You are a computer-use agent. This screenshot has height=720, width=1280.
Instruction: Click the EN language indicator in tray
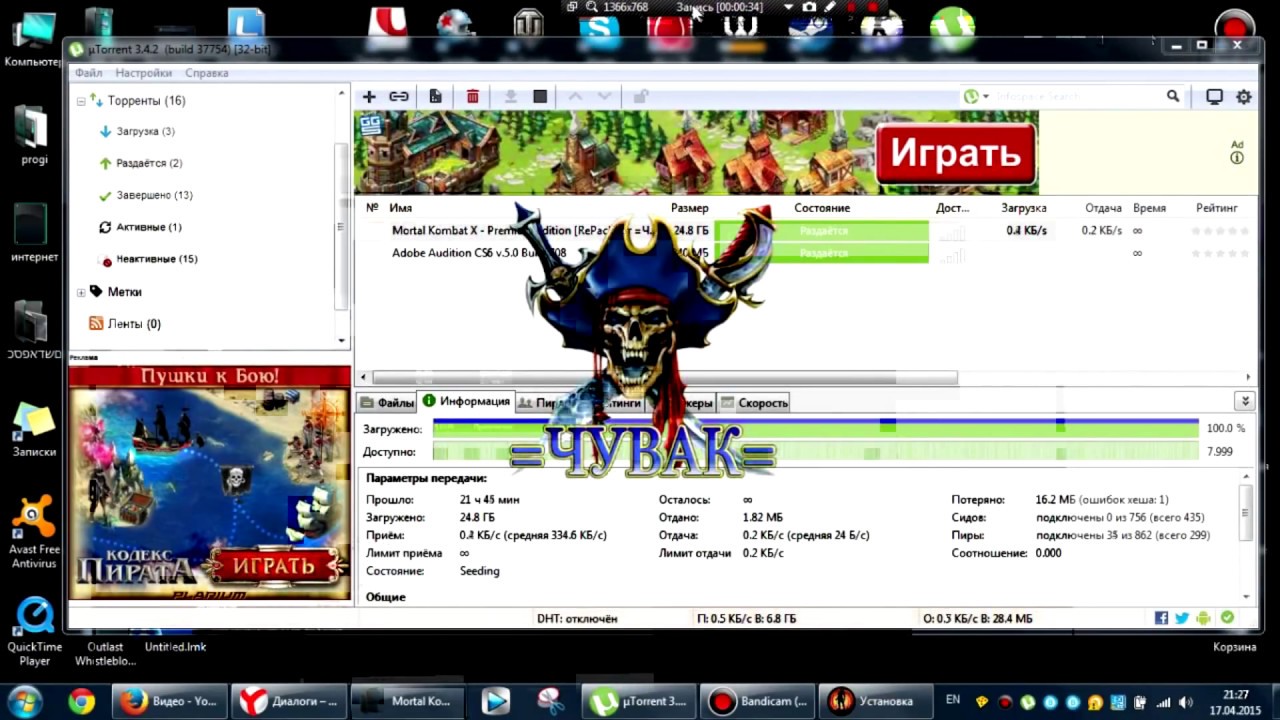(953, 700)
